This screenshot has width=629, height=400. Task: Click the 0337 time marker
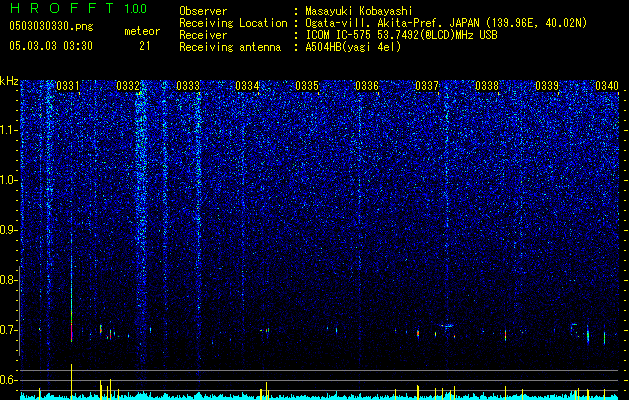(427, 86)
